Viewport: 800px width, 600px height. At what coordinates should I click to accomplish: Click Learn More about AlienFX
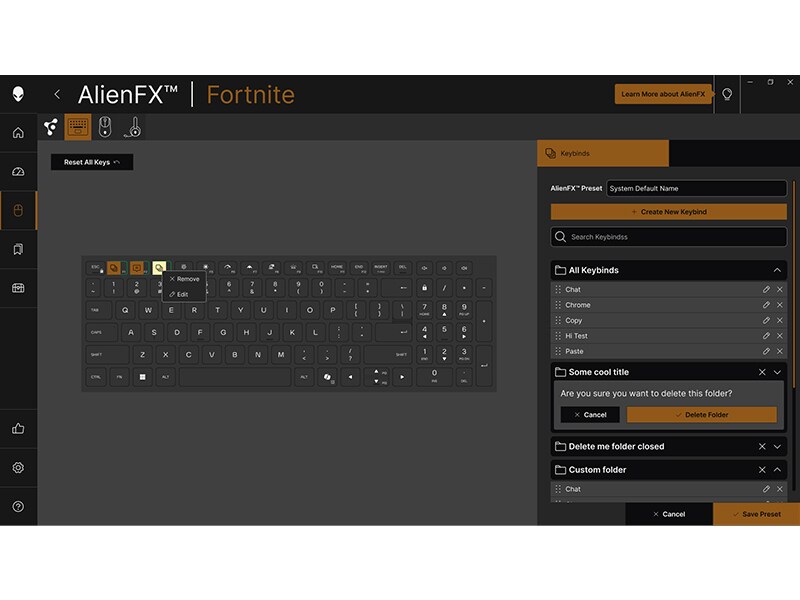pos(663,94)
